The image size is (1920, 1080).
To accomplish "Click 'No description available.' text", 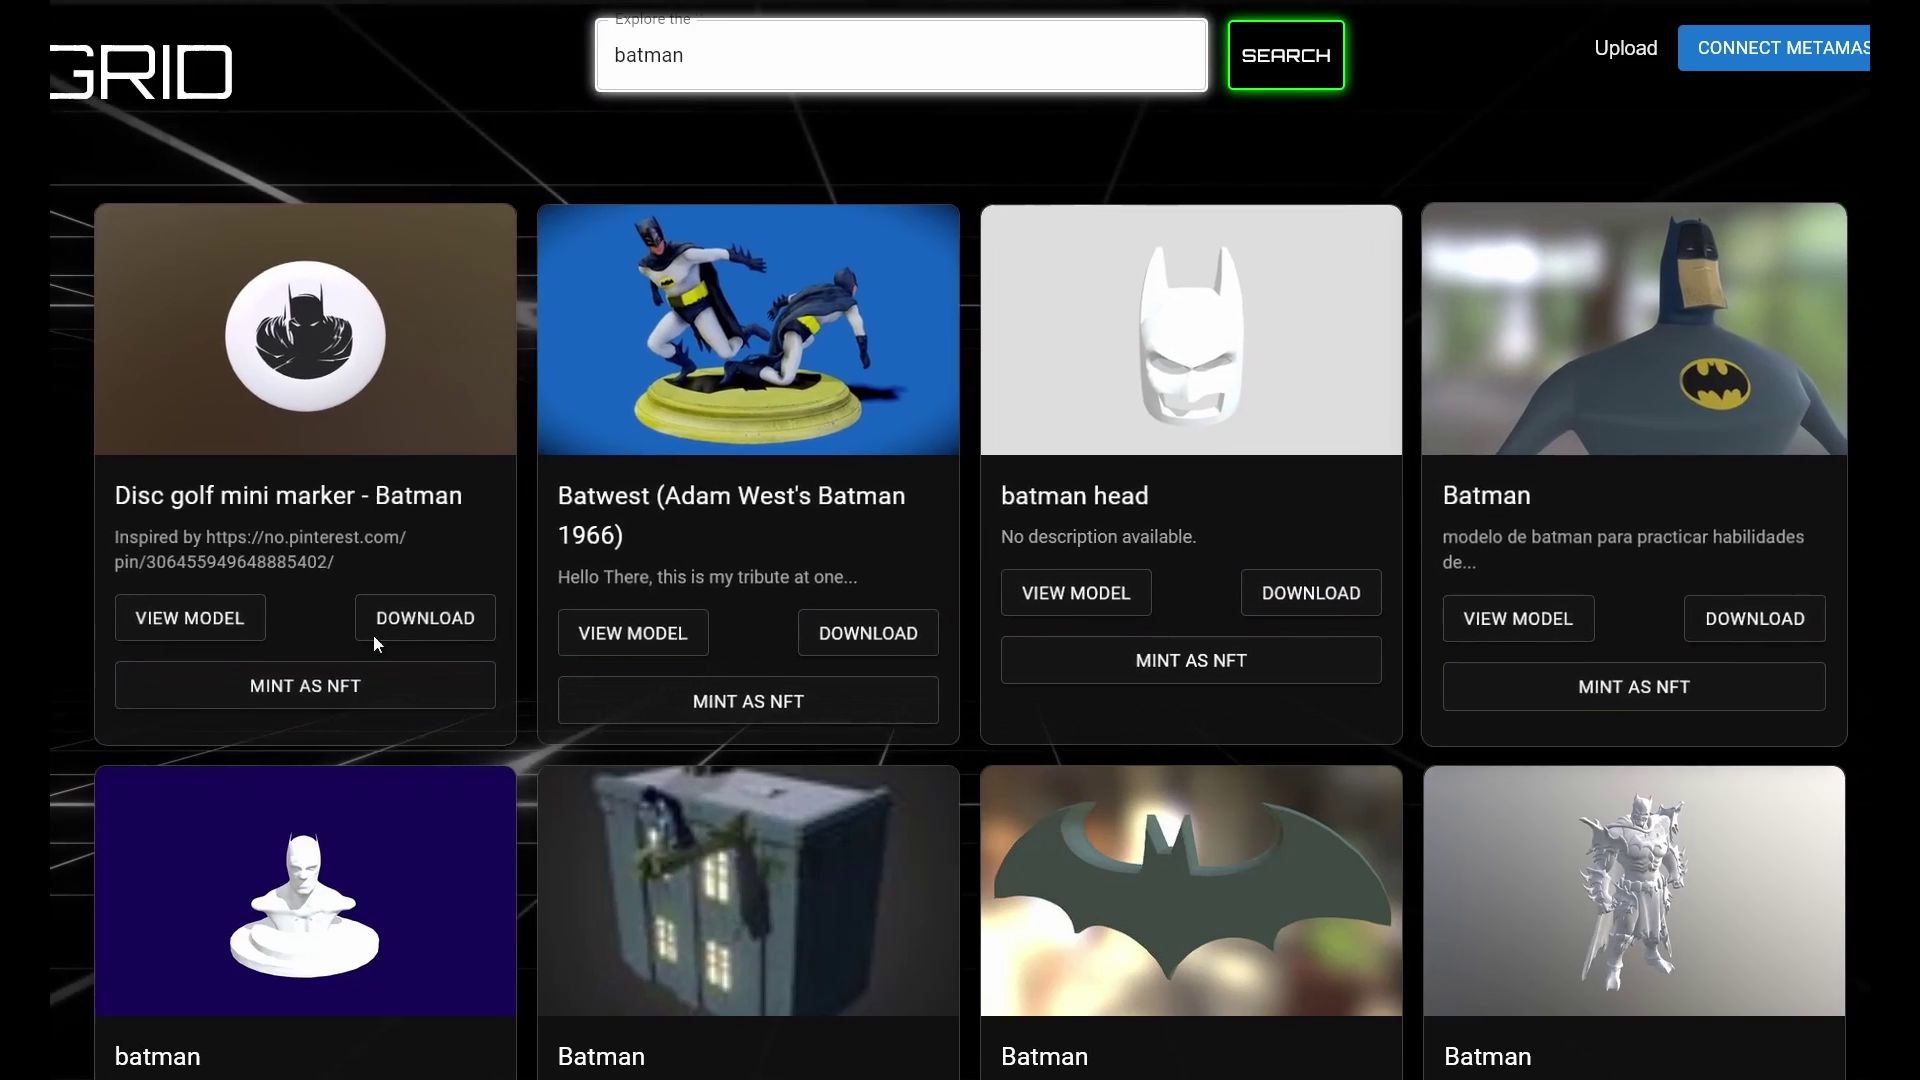I will (1098, 537).
